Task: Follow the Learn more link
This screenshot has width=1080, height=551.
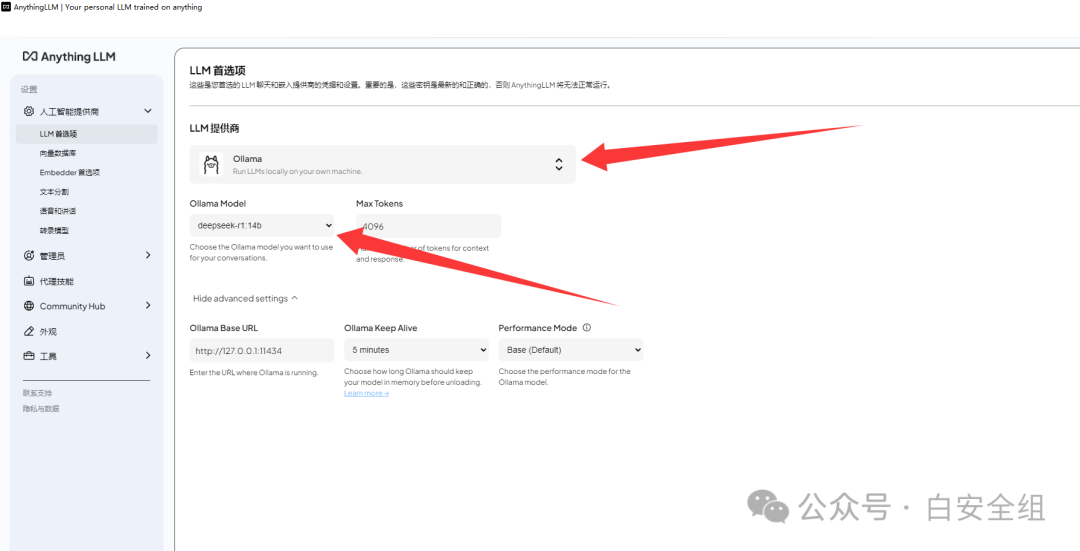Action: pos(366,393)
